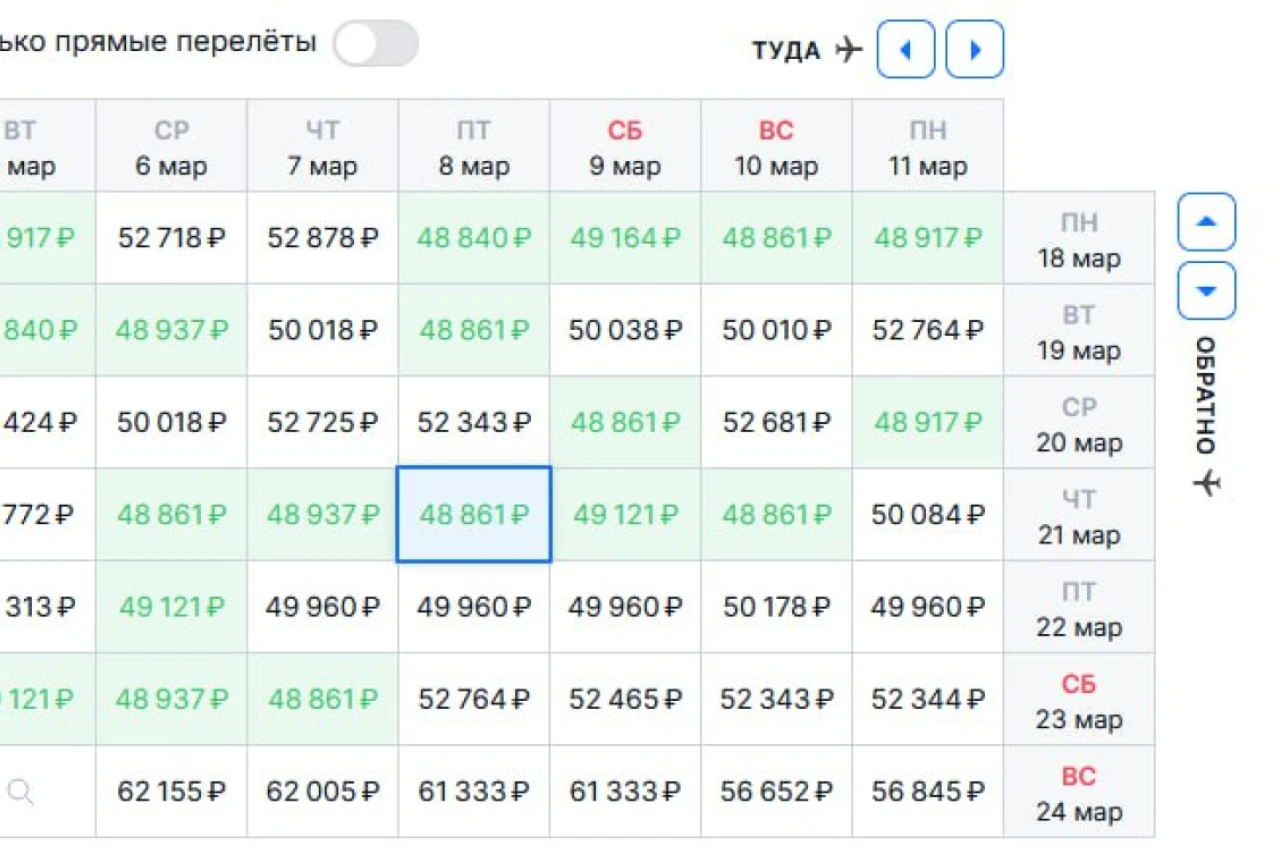This screenshot has width=1280, height=854.
Task: Select the 50 178 ₽ price cell
Action: coord(776,607)
